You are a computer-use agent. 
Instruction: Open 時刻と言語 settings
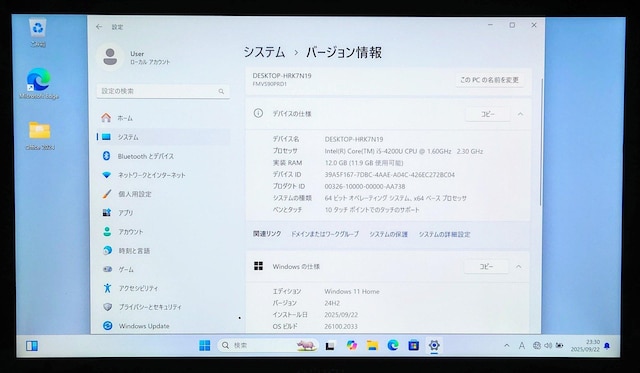click(164, 251)
